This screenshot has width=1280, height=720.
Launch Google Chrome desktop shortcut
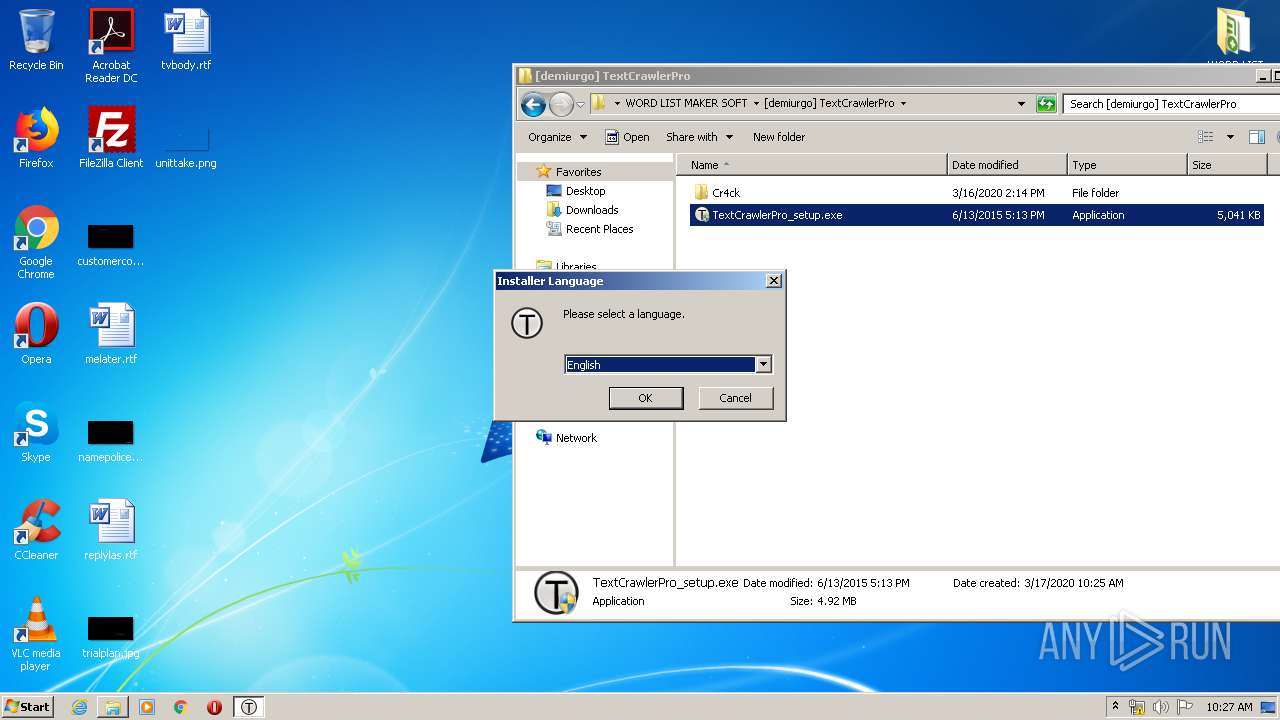[36, 243]
